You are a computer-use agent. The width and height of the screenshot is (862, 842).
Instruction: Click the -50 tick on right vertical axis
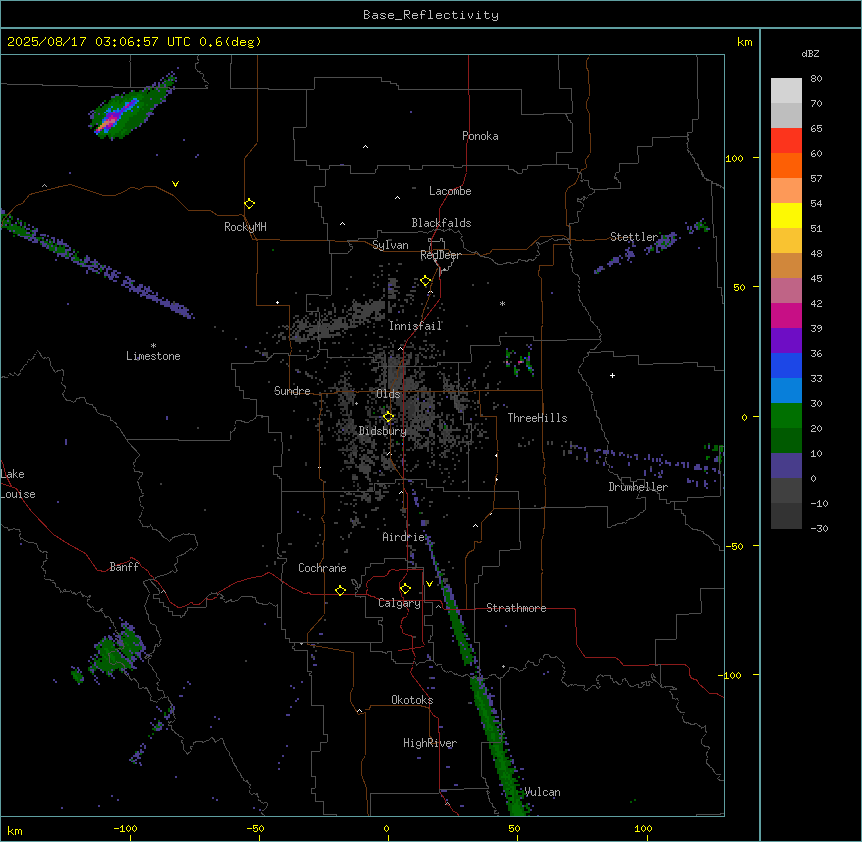coord(734,546)
